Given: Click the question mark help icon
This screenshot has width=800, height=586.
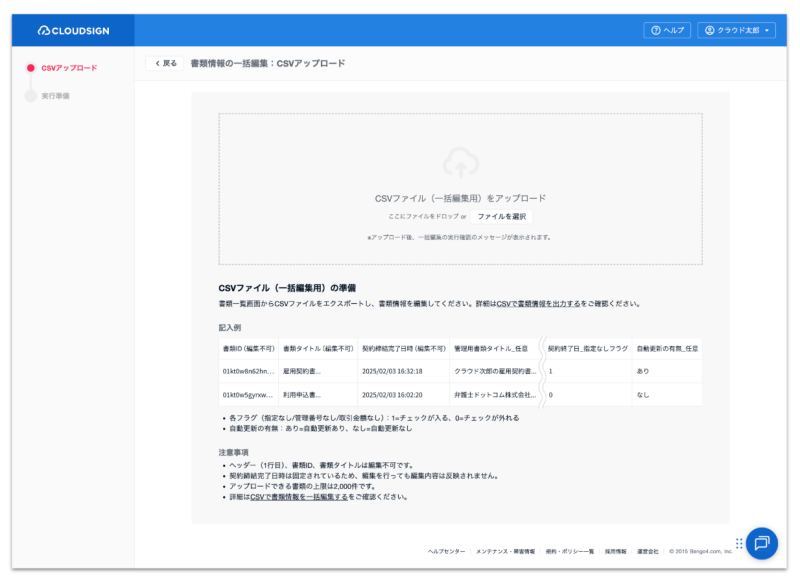Looking at the screenshot, I should point(655,31).
